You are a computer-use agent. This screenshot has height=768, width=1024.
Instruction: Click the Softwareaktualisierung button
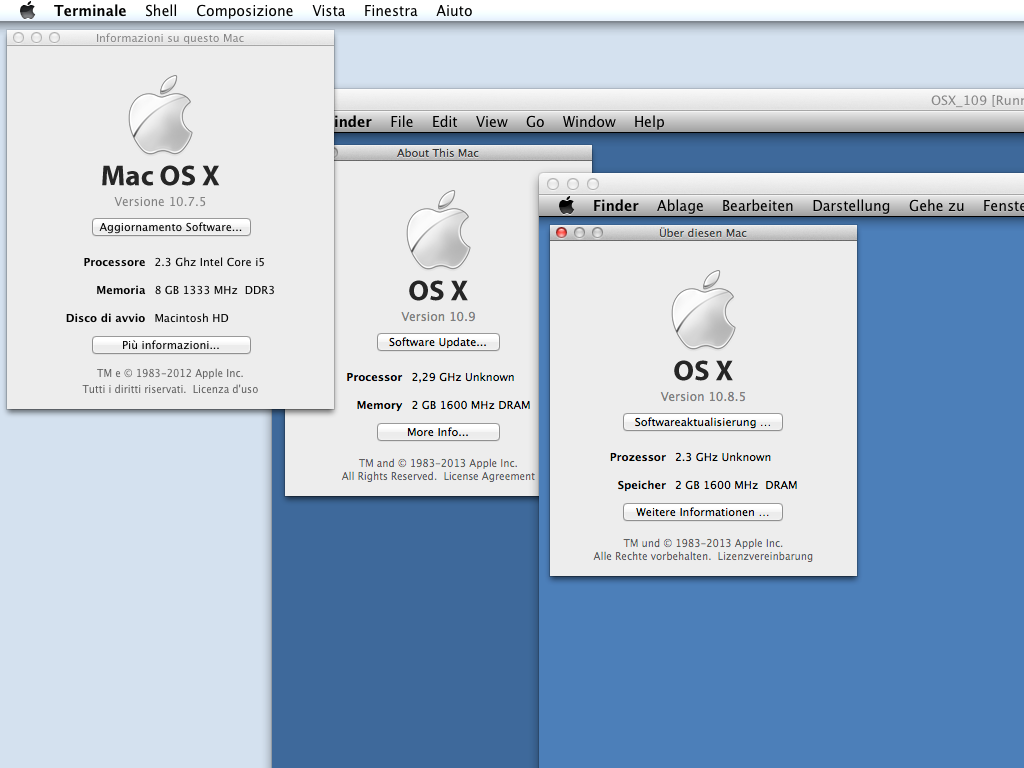[x=702, y=422]
